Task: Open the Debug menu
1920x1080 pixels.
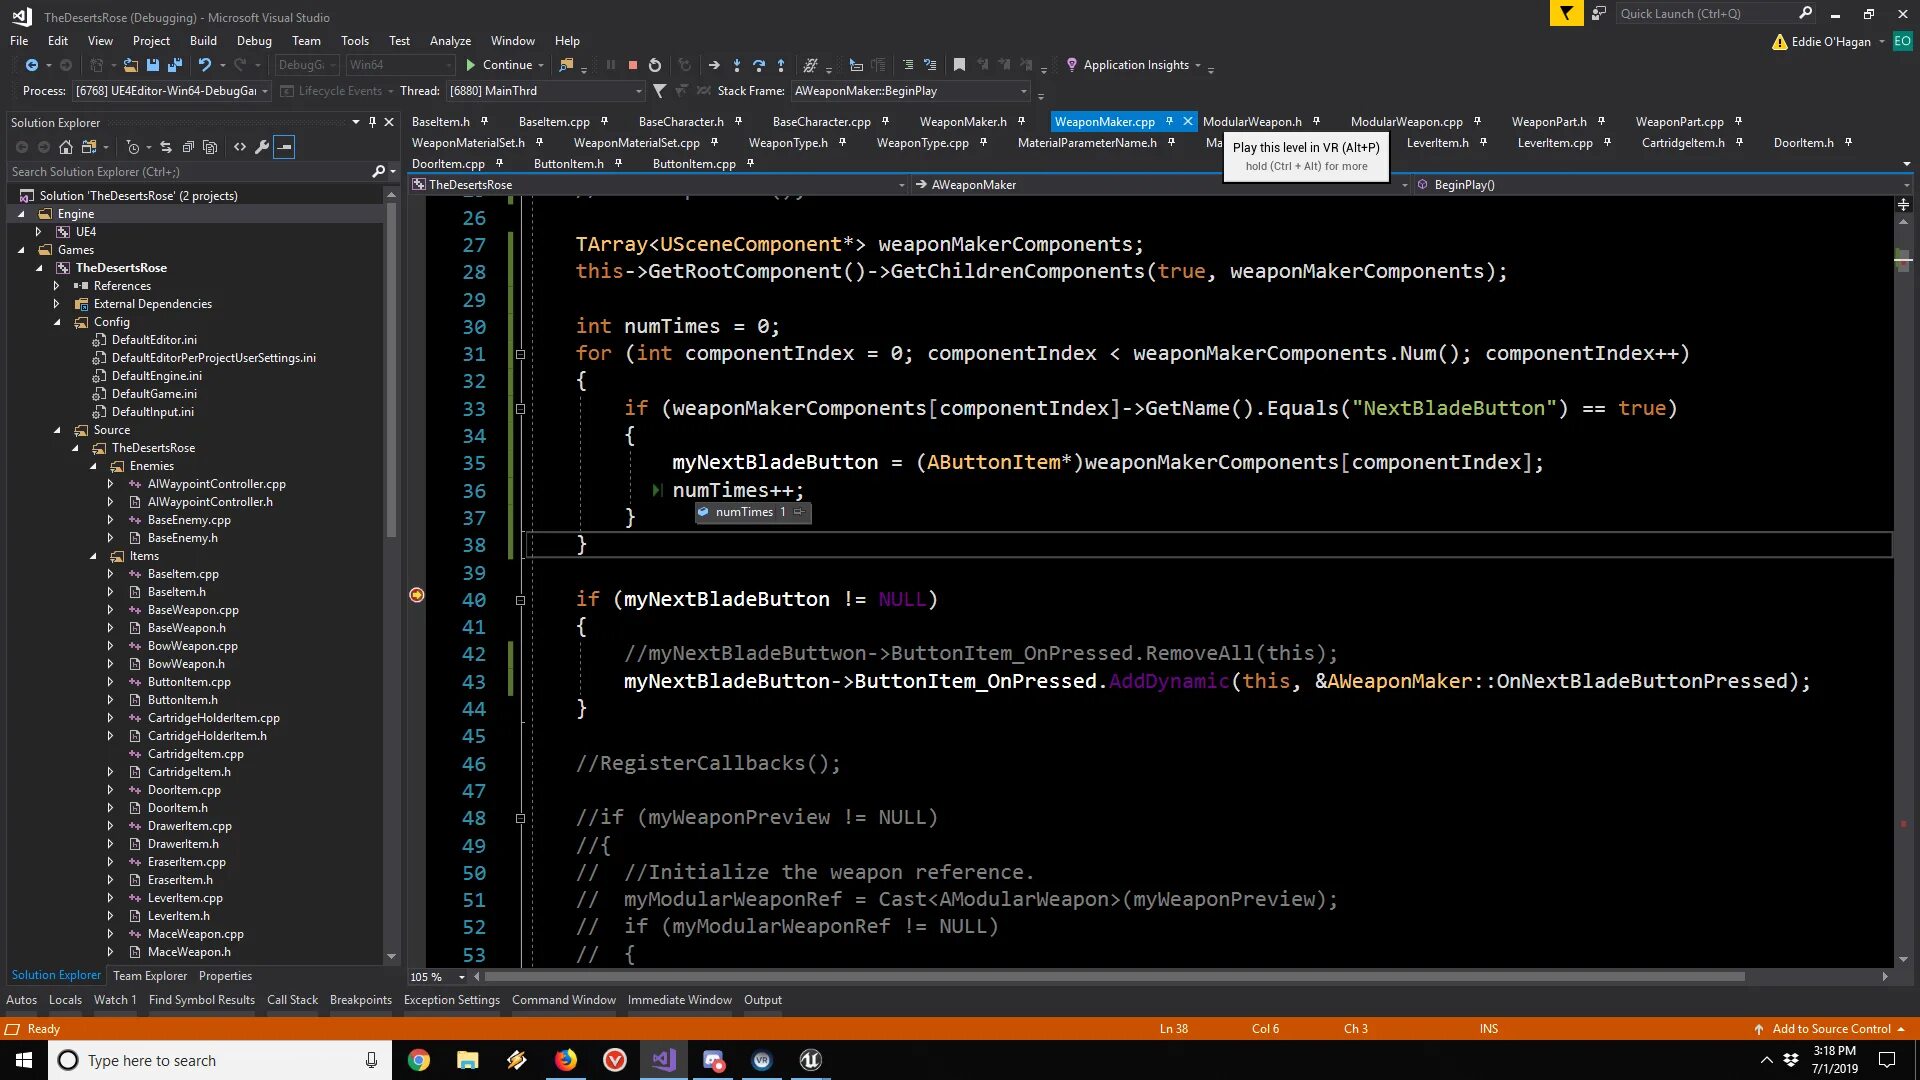Action: point(254,41)
